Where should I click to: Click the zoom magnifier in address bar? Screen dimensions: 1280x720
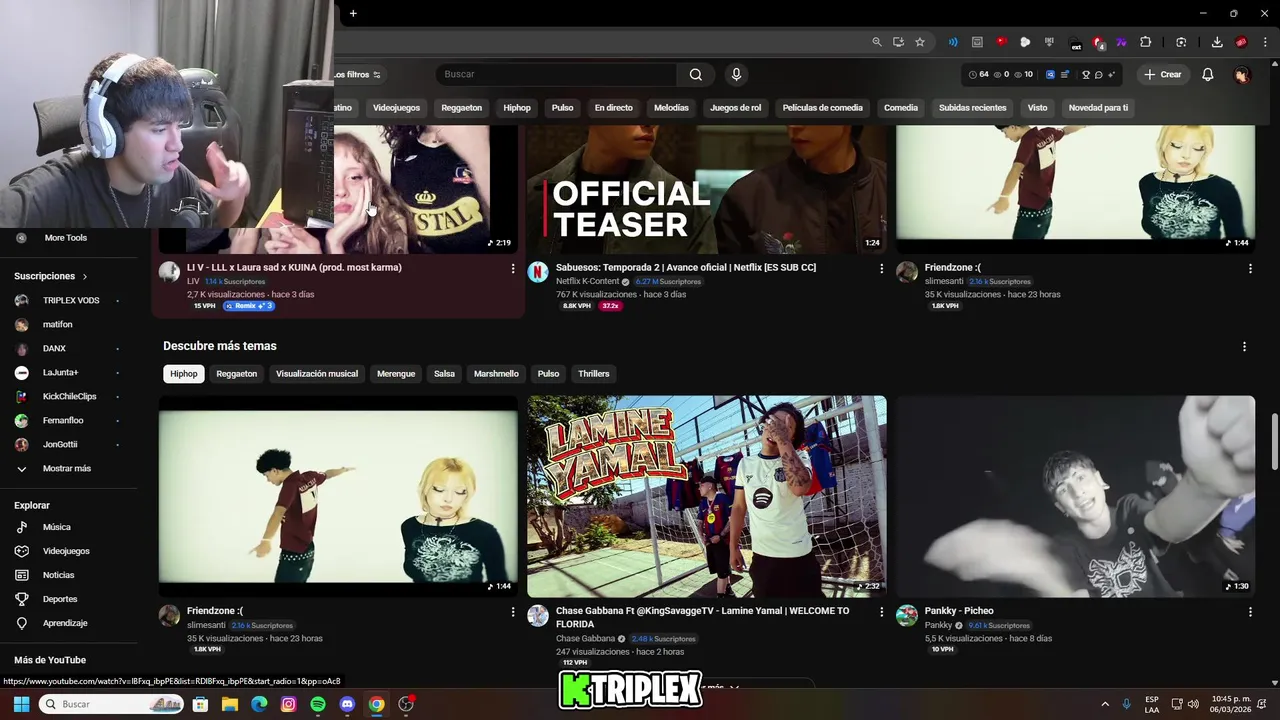[x=877, y=42]
